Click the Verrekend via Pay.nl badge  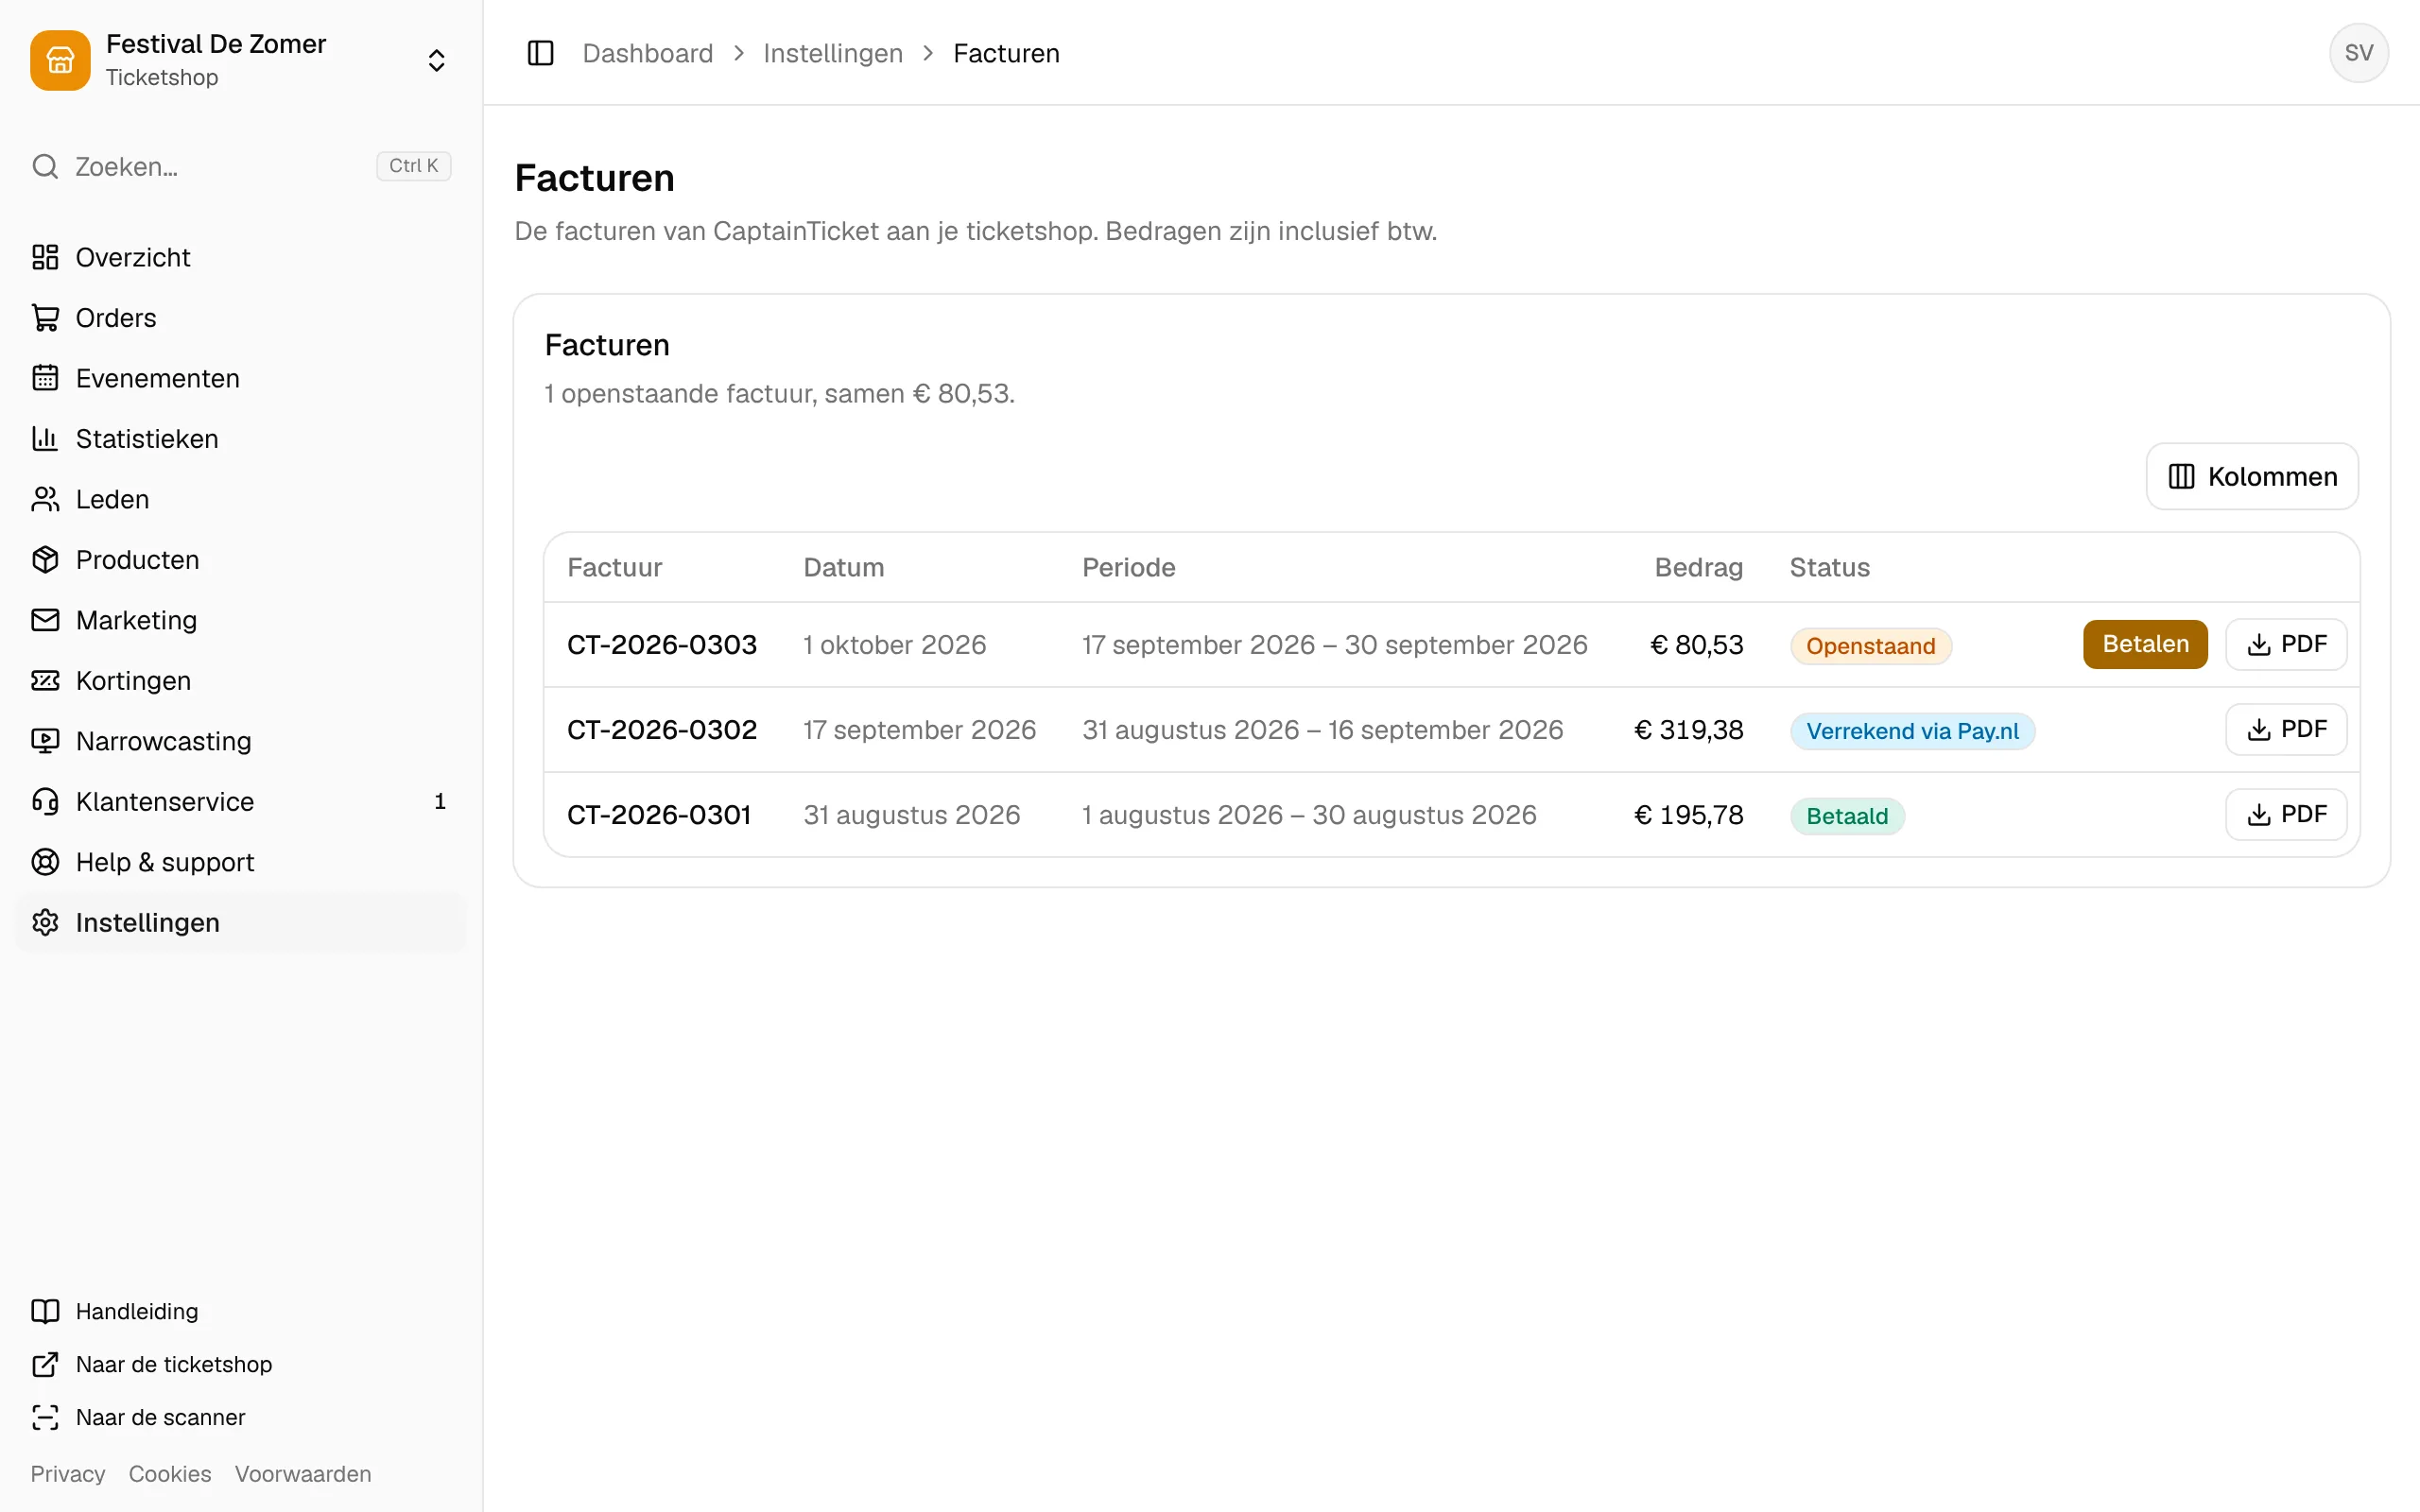click(1912, 731)
